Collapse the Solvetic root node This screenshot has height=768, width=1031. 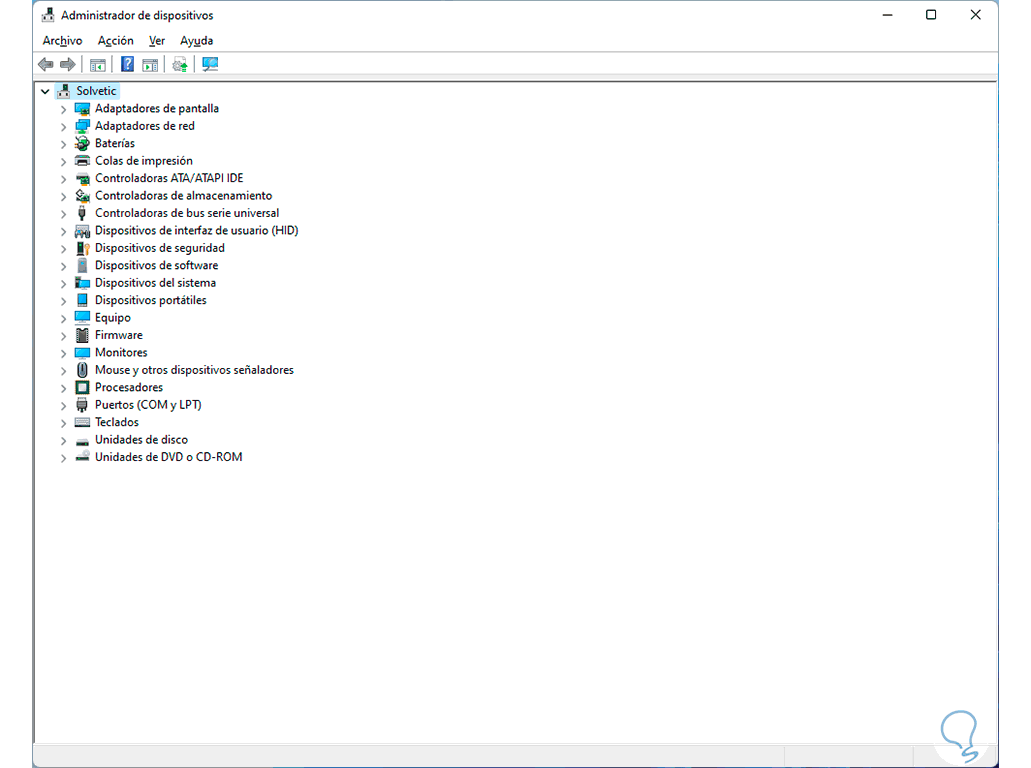tap(45, 91)
